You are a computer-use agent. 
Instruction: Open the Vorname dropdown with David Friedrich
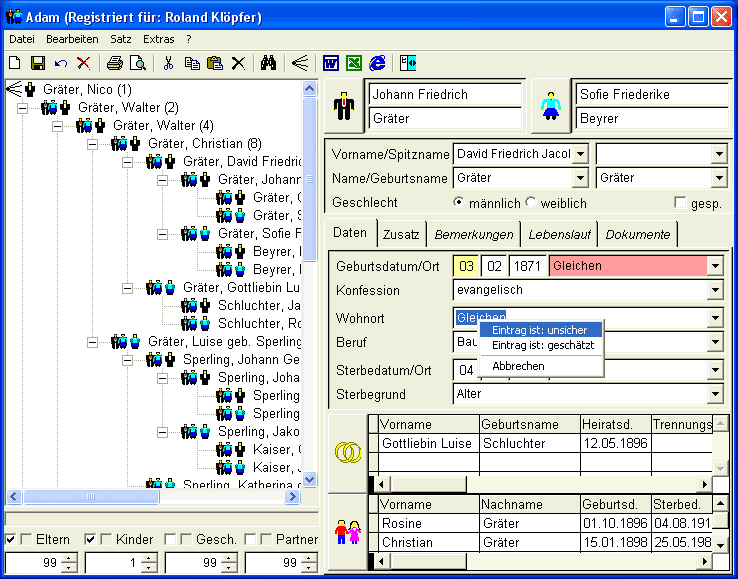(x=581, y=154)
